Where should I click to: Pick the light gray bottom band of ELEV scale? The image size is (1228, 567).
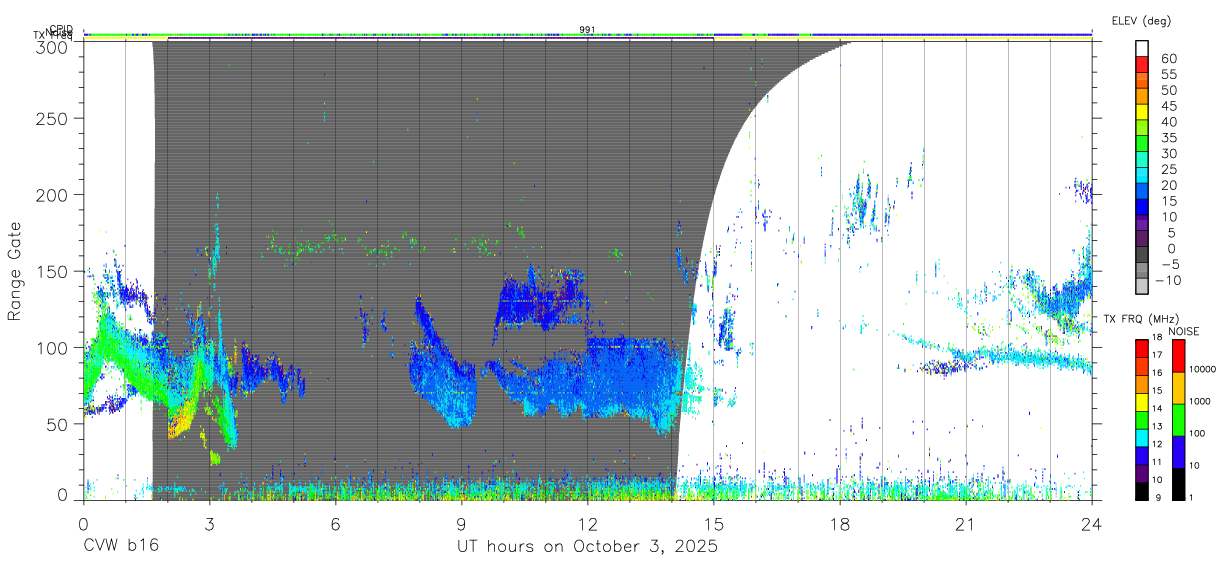(1143, 285)
